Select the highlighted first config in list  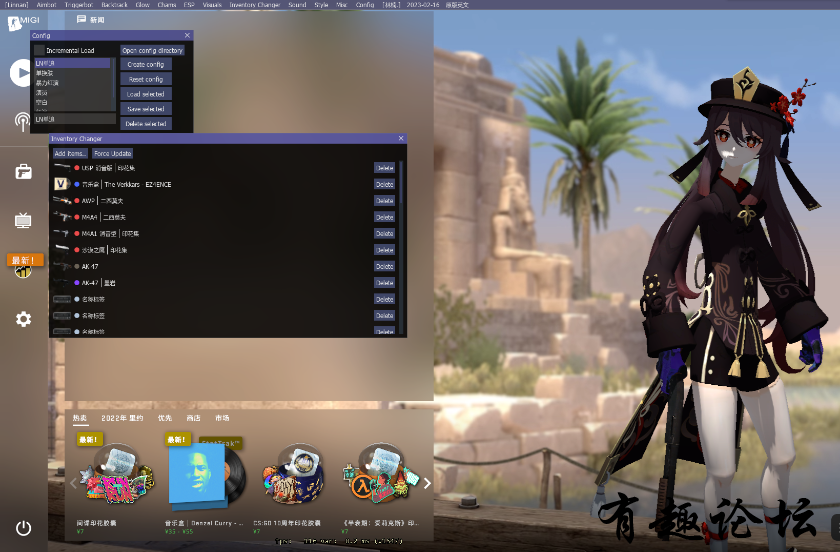coord(72,63)
